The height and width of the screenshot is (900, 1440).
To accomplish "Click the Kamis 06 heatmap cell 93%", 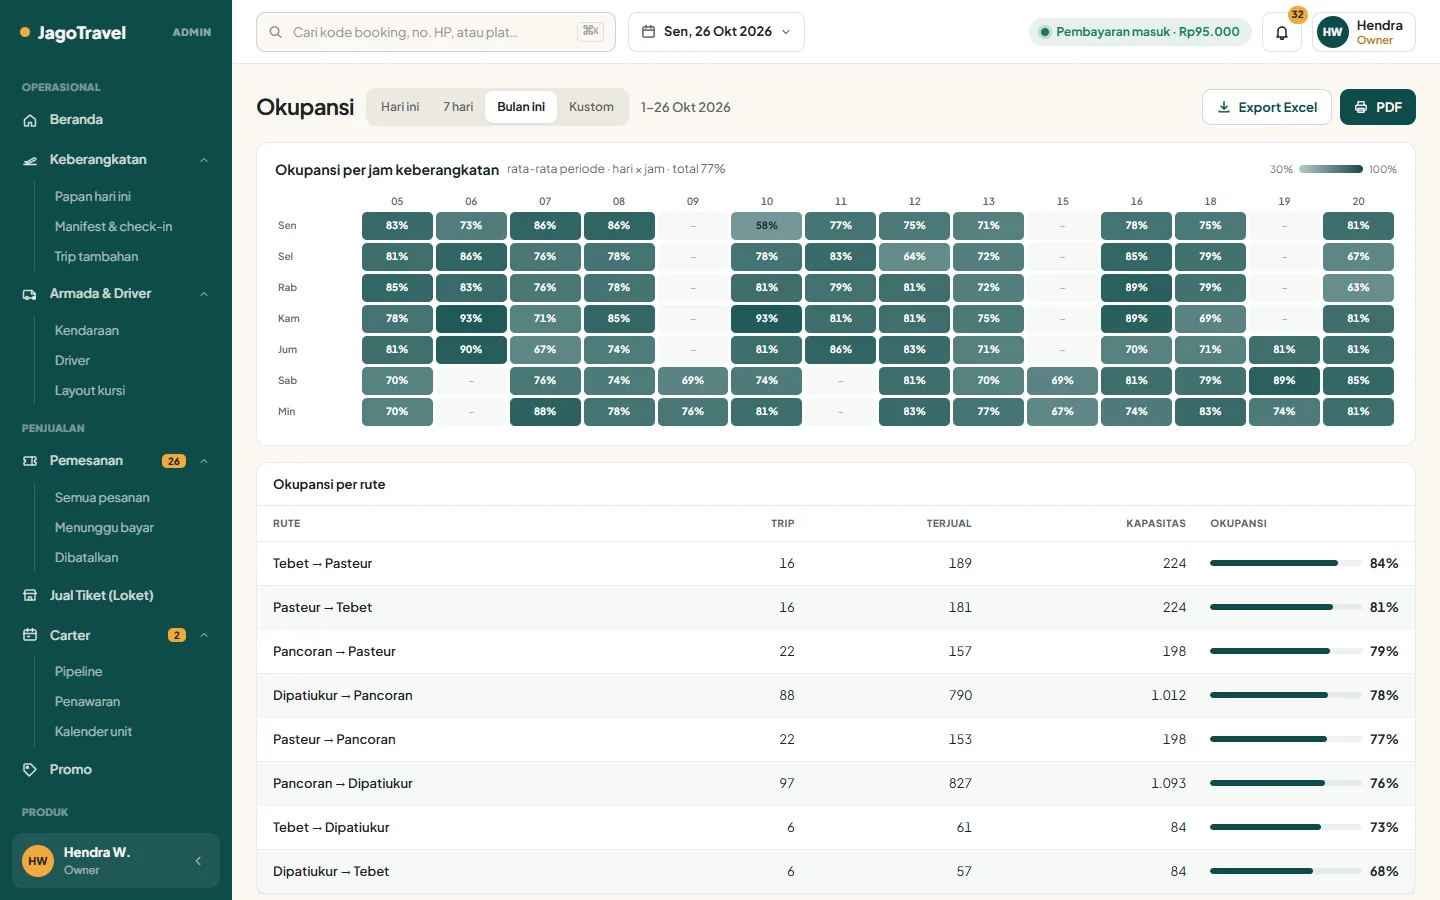I will tap(471, 319).
